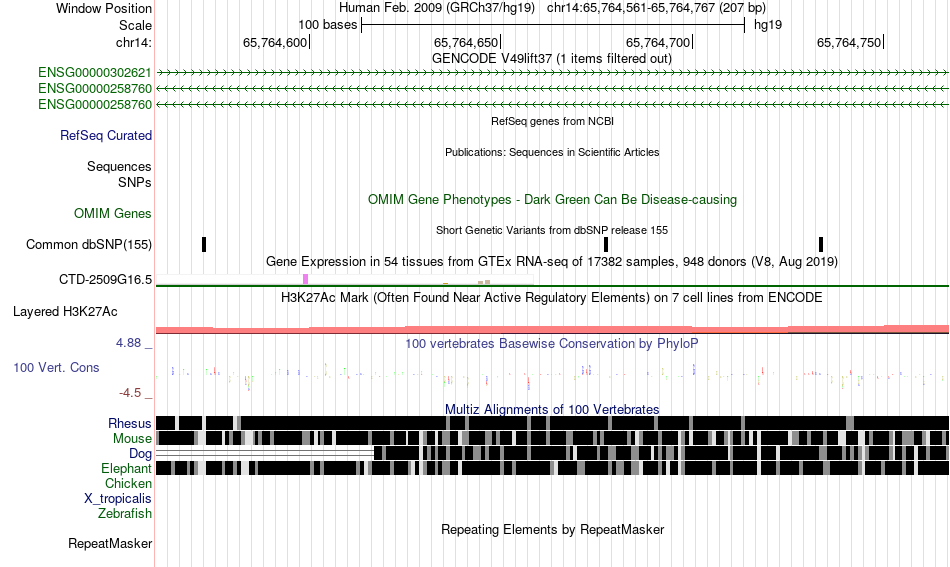
Task: Click the 65,764,700 ruler position
Action: coord(658,42)
